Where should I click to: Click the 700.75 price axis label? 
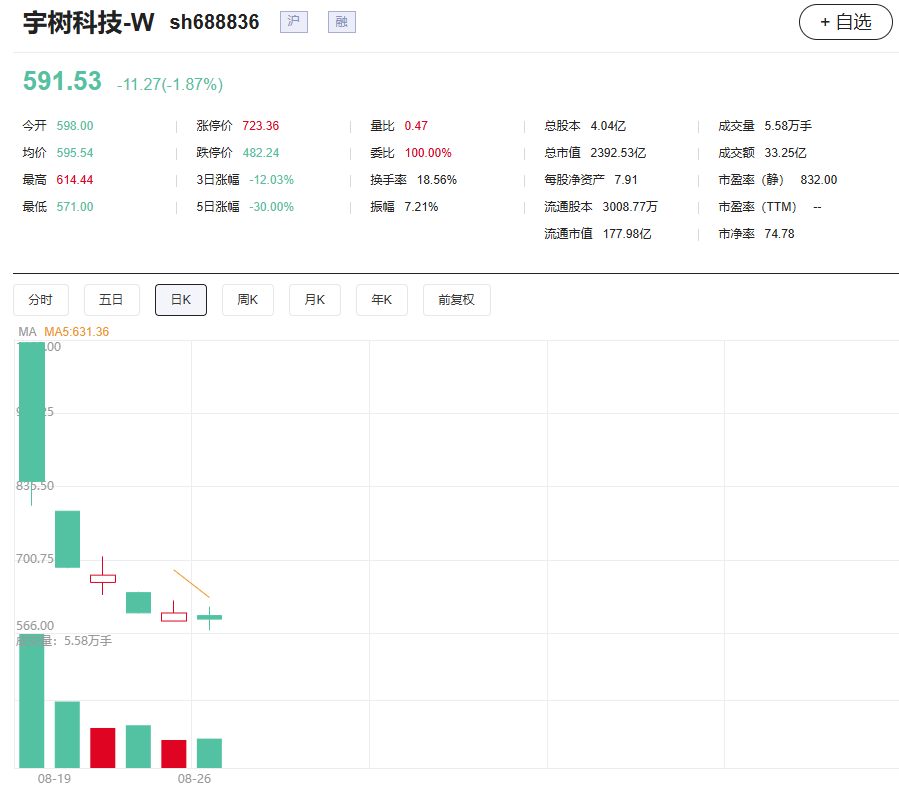[34, 559]
